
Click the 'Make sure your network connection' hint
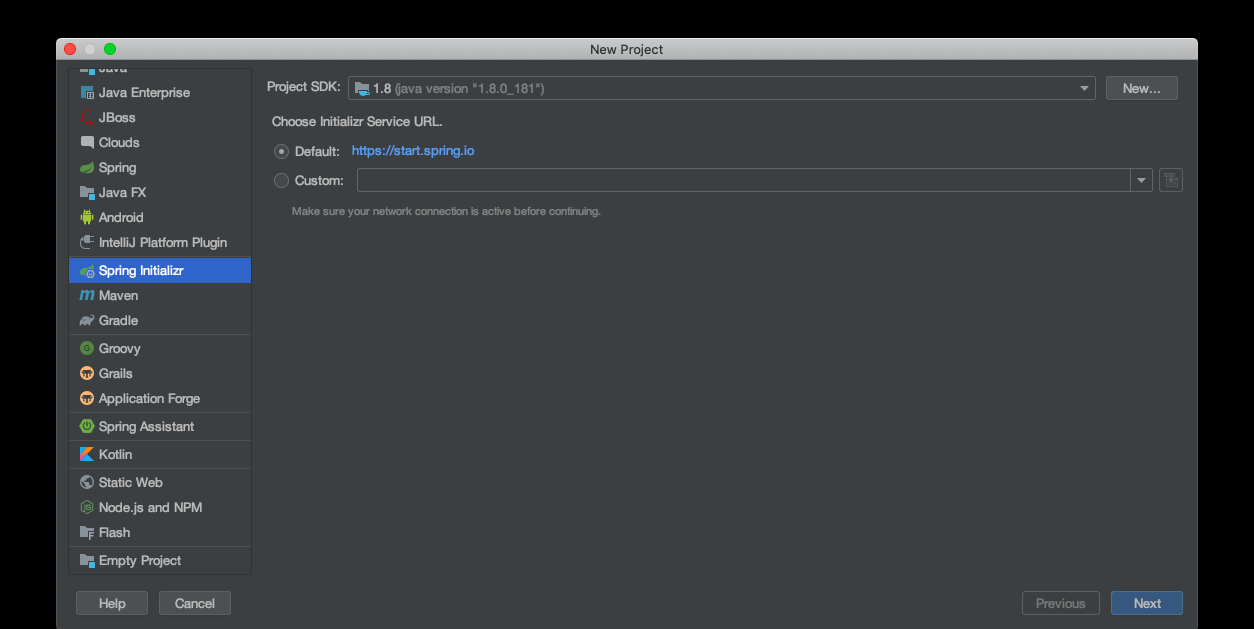click(x=446, y=212)
